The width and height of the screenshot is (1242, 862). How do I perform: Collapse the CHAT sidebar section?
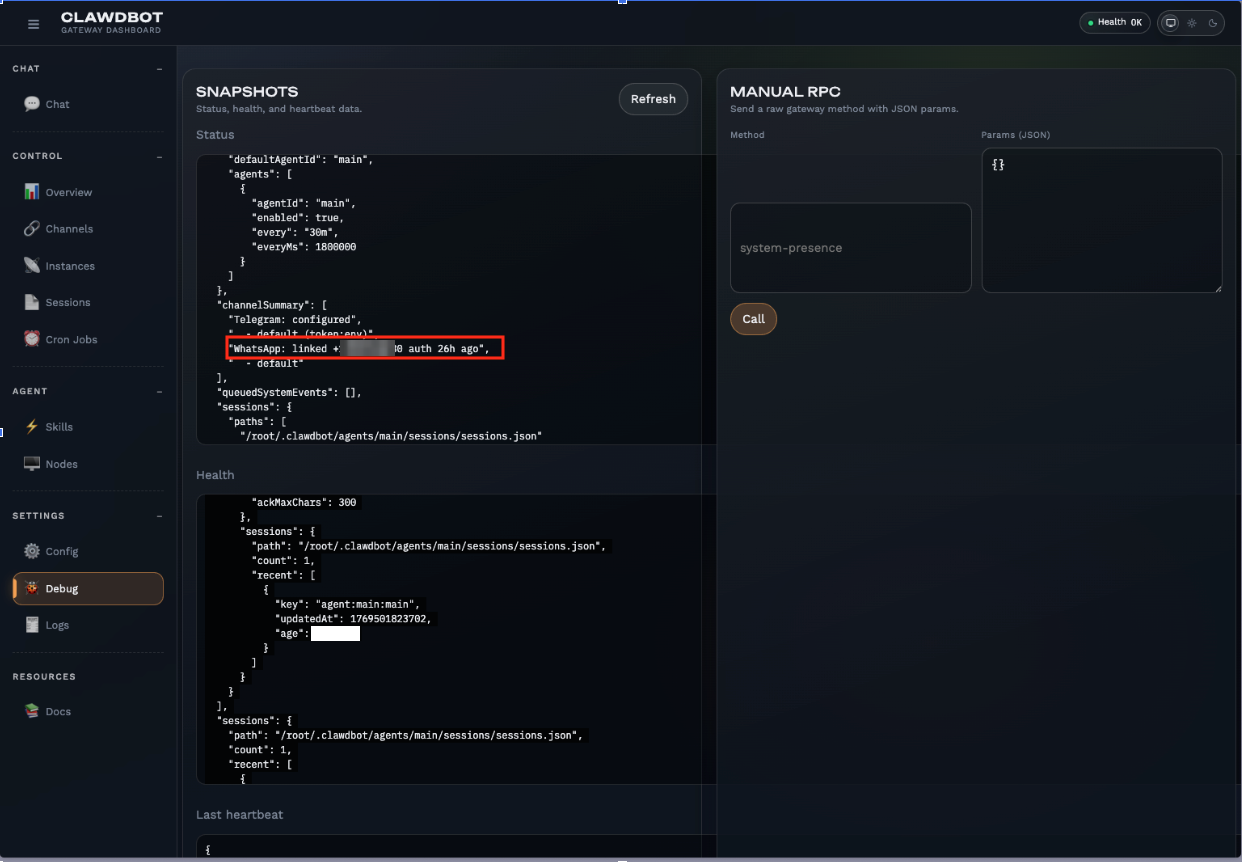pos(159,69)
